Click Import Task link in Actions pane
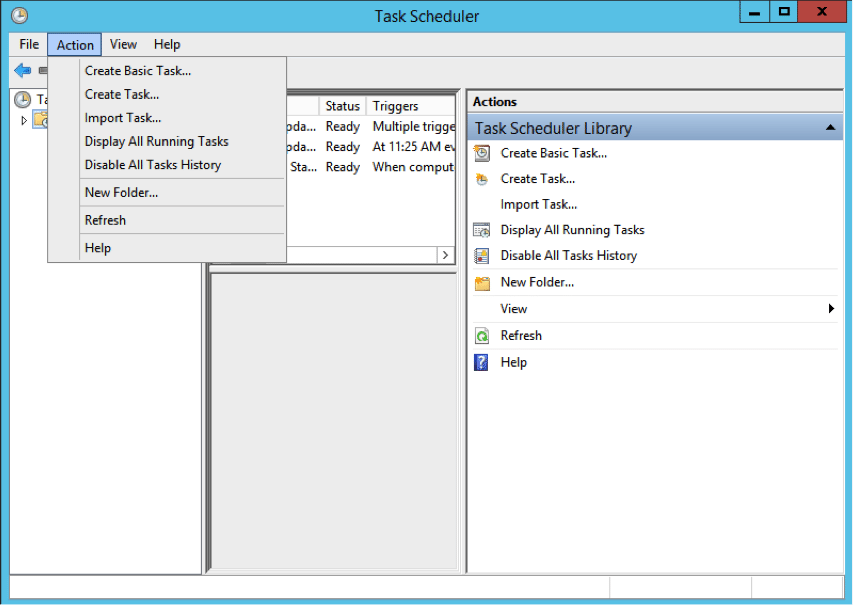 pyautogui.click(x=538, y=204)
